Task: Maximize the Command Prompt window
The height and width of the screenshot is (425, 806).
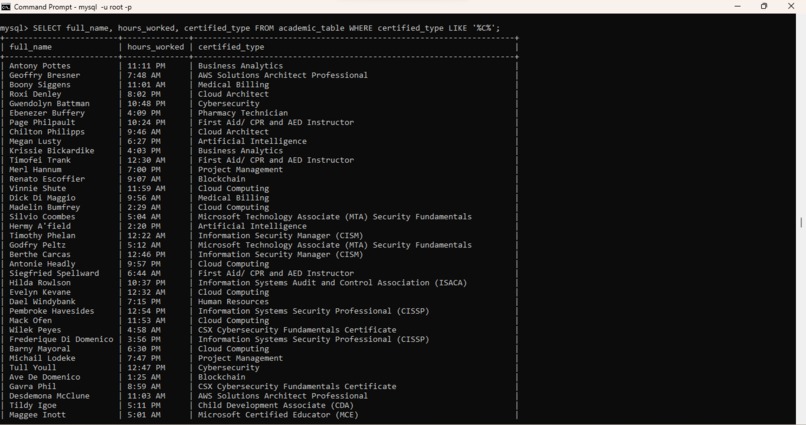Action: [764, 6]
